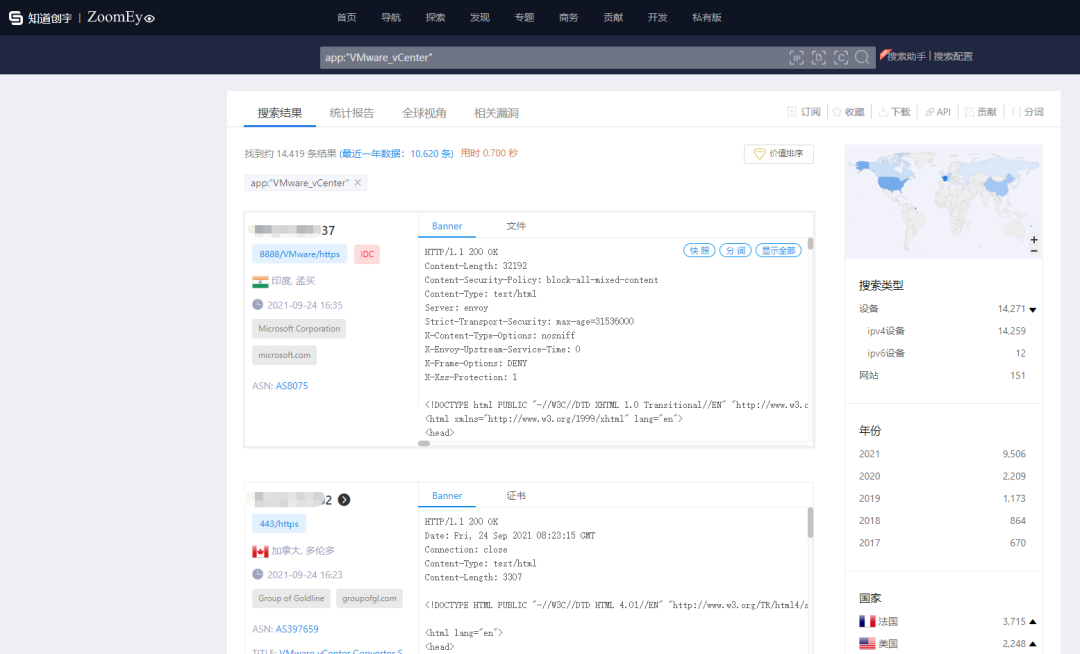
Task: Click the clock icon beside 2021-09-24 16:35
Action: (258, 304)
